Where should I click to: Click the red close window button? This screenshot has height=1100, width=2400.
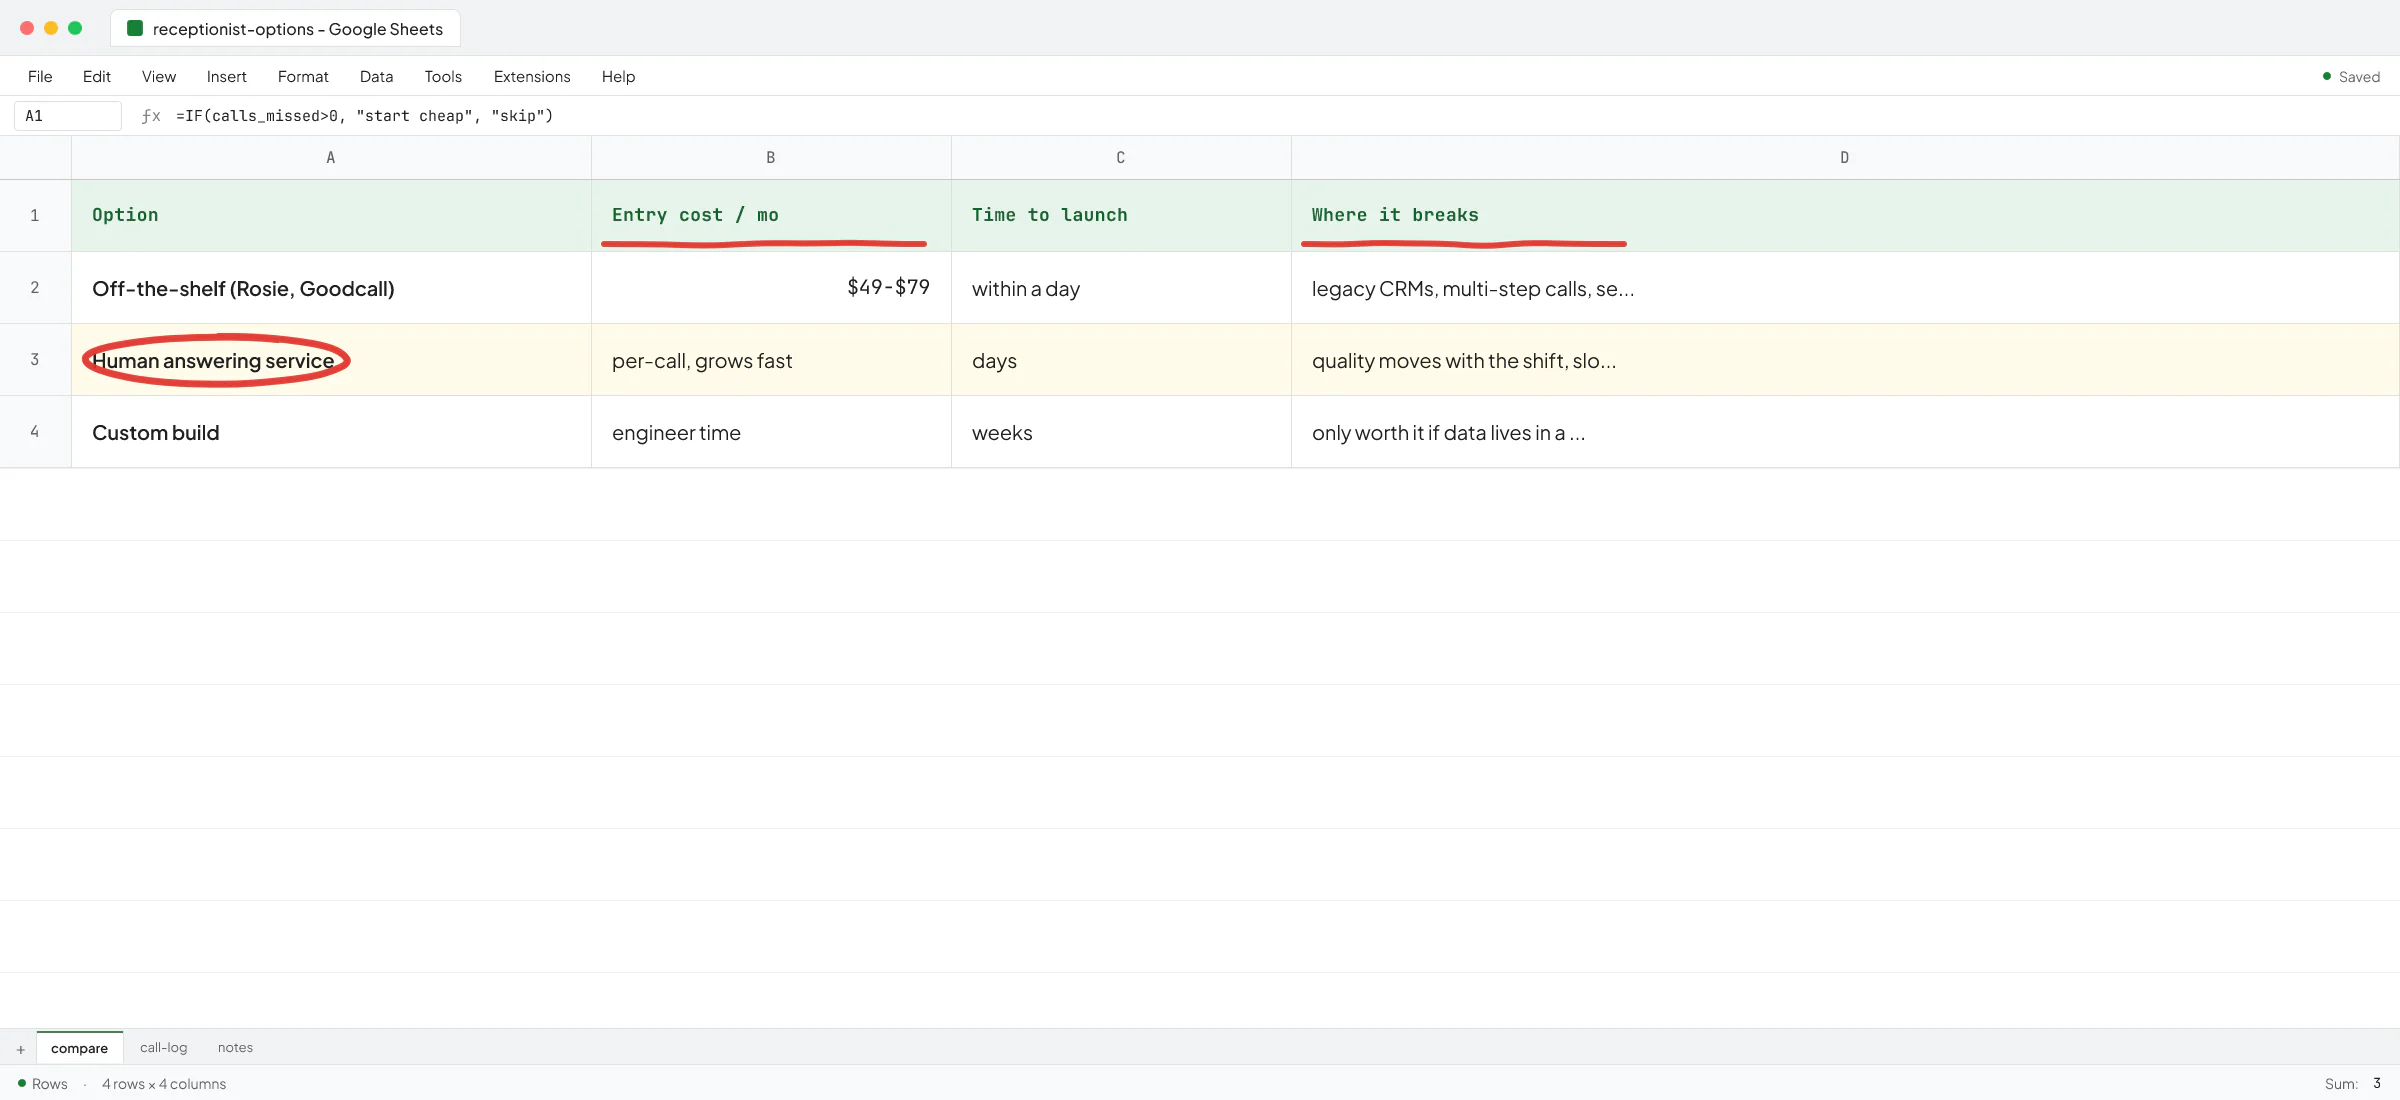[x=27, y=28]
